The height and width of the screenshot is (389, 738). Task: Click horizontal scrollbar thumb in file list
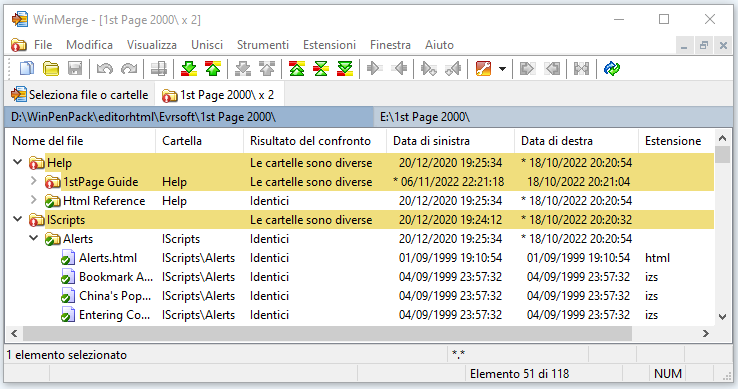327,333
